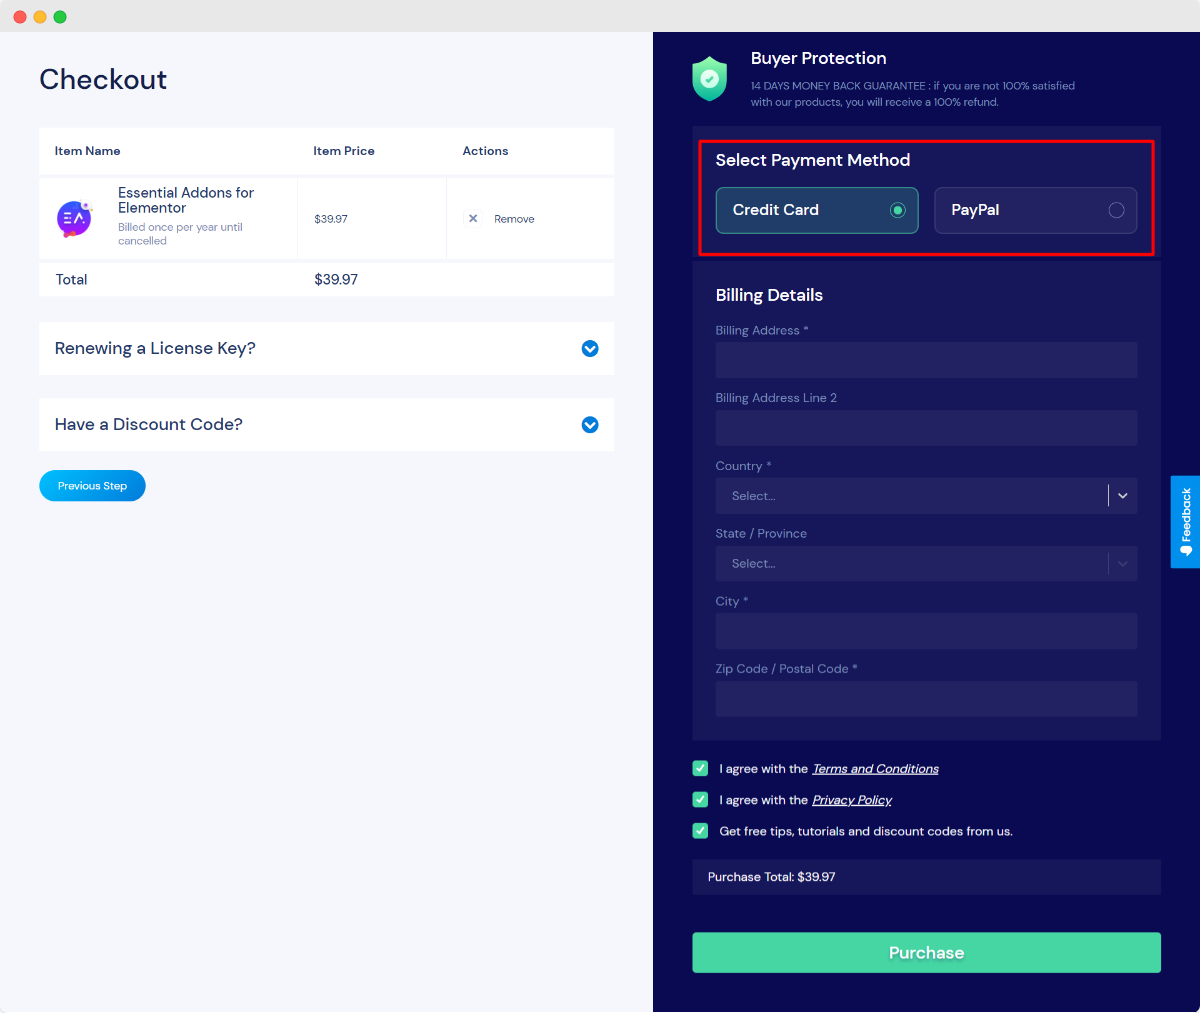Uncheck the Terms and Conditions agreement
Image resolution: width=1200 pixels, height=1013 pixels.
(x=700, y=768)
